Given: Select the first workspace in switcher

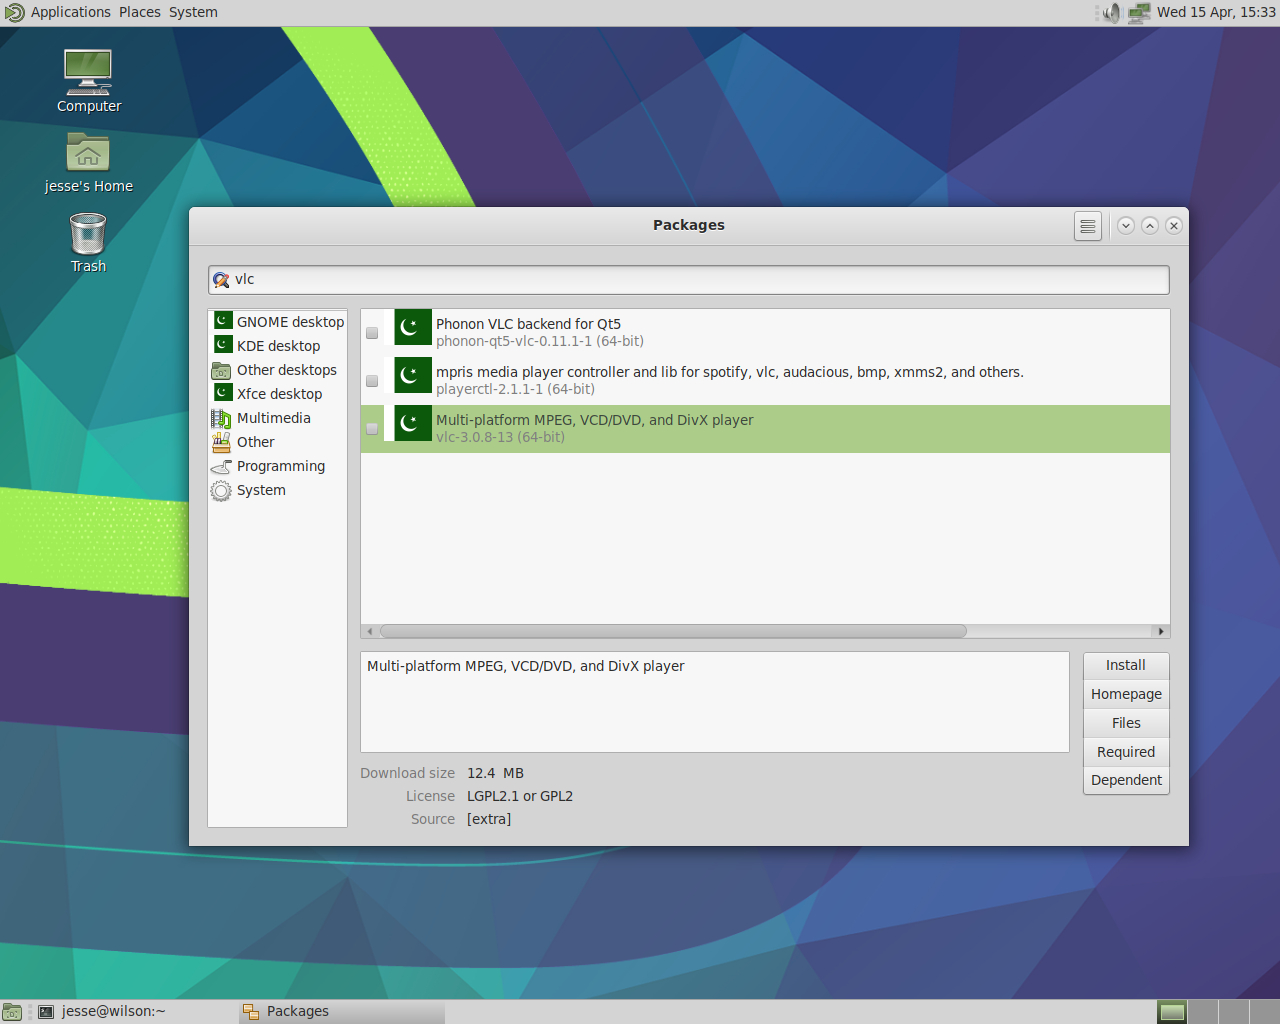Looking at the screenshot, I should (x=1172, y=1012).
